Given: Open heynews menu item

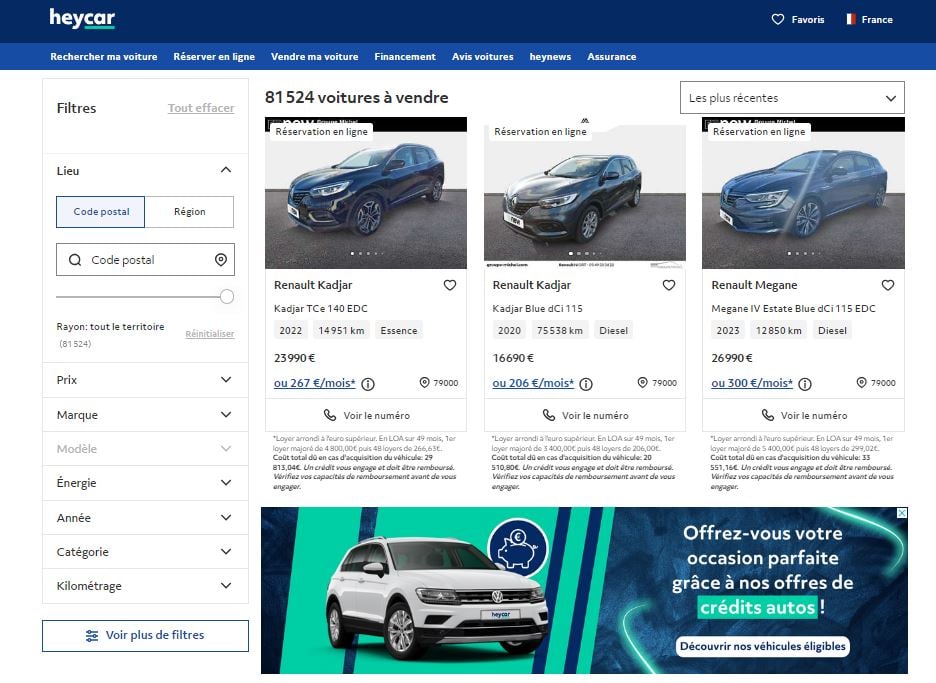Looking at the screenshot, I should pos(550,57).
